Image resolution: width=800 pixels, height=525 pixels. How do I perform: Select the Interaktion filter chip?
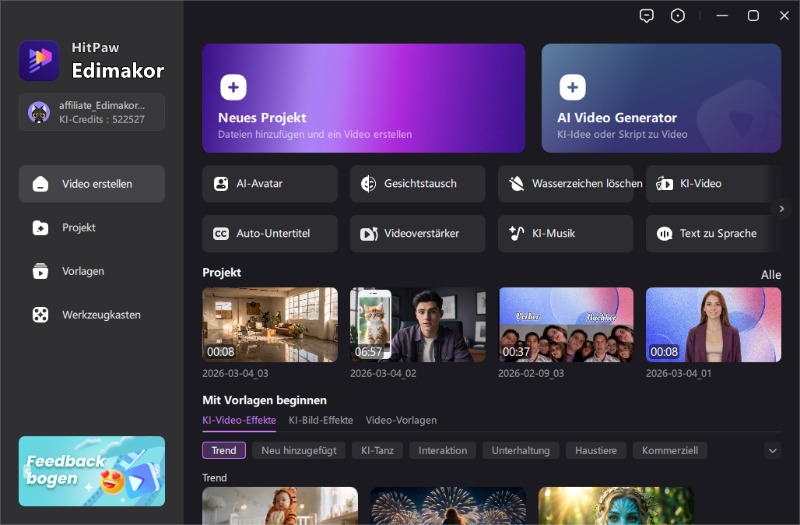[x=443, y=451]
